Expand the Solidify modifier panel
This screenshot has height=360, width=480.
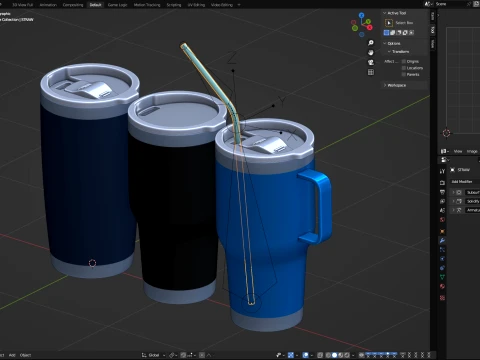coord(453,201)
